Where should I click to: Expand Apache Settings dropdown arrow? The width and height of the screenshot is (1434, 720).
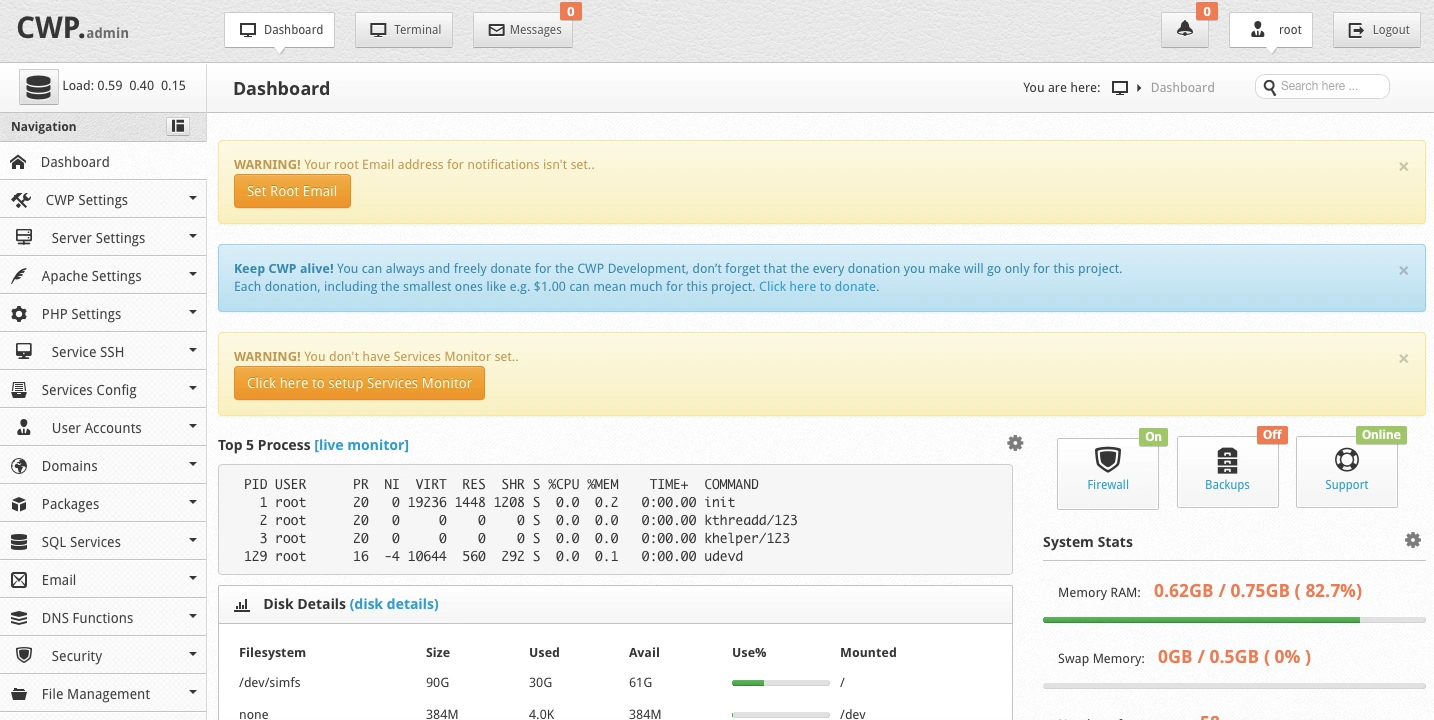coord(192,274)
